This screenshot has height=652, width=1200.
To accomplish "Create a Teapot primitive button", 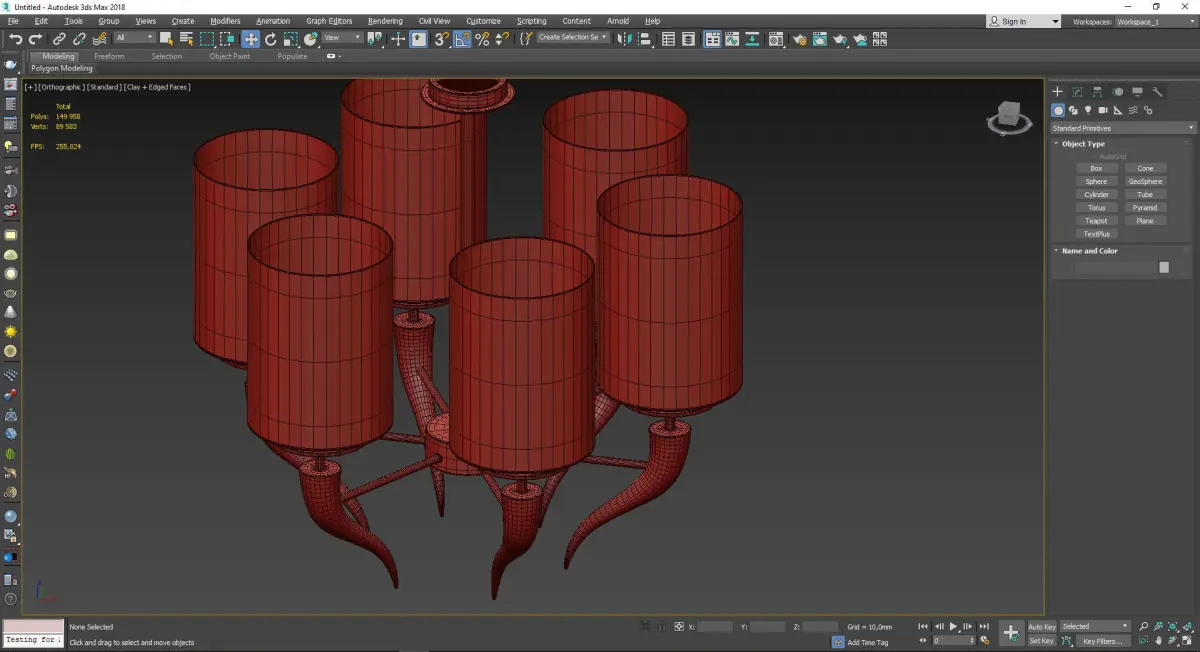I will pos(1096,221).
